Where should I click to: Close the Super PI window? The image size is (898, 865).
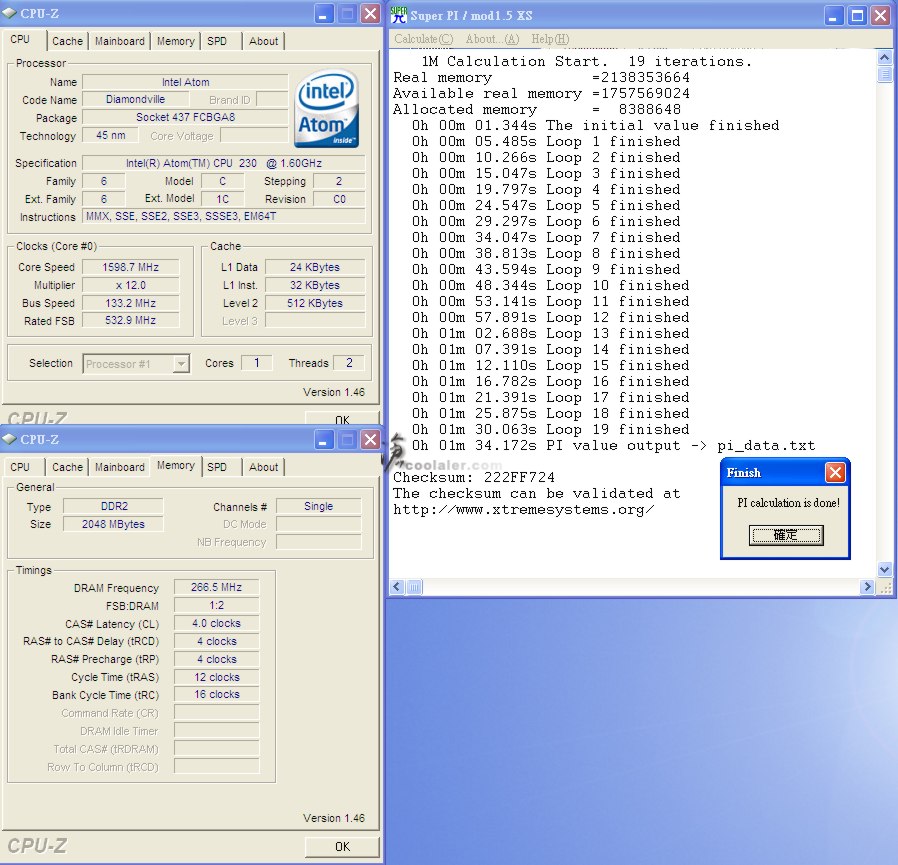coord(881,15)
